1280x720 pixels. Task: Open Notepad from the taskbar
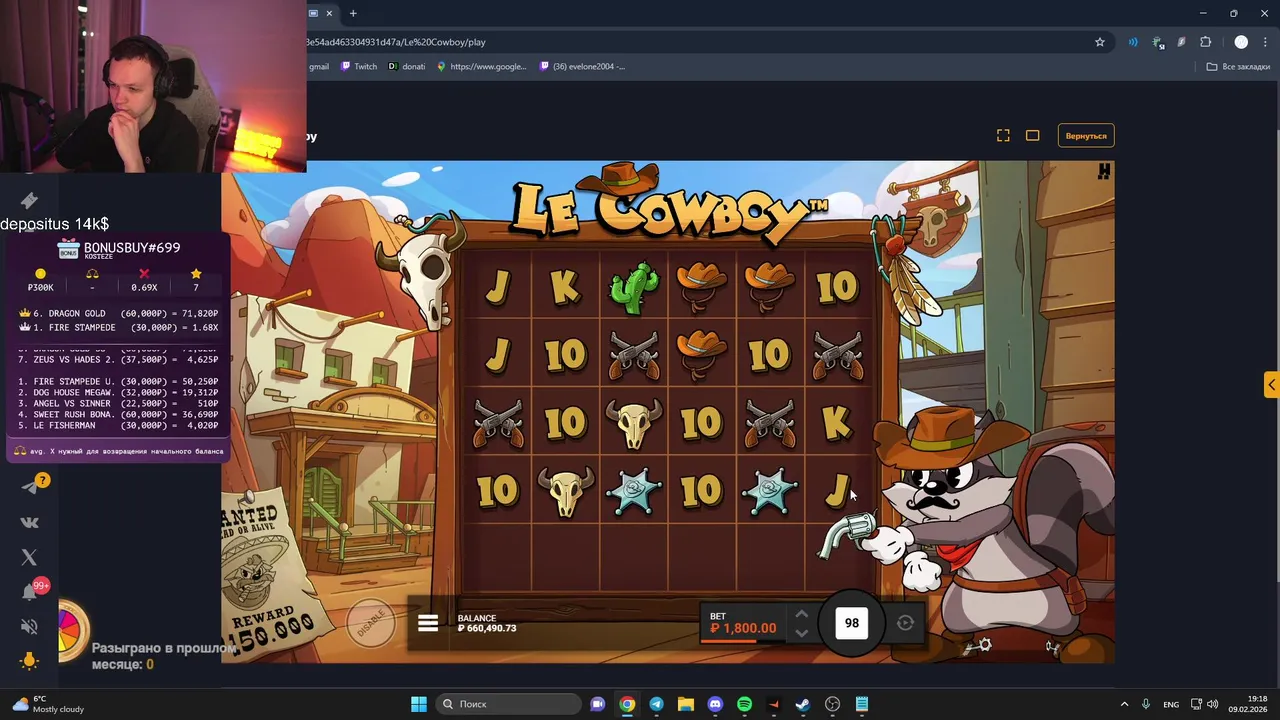(x=862, y=704)
